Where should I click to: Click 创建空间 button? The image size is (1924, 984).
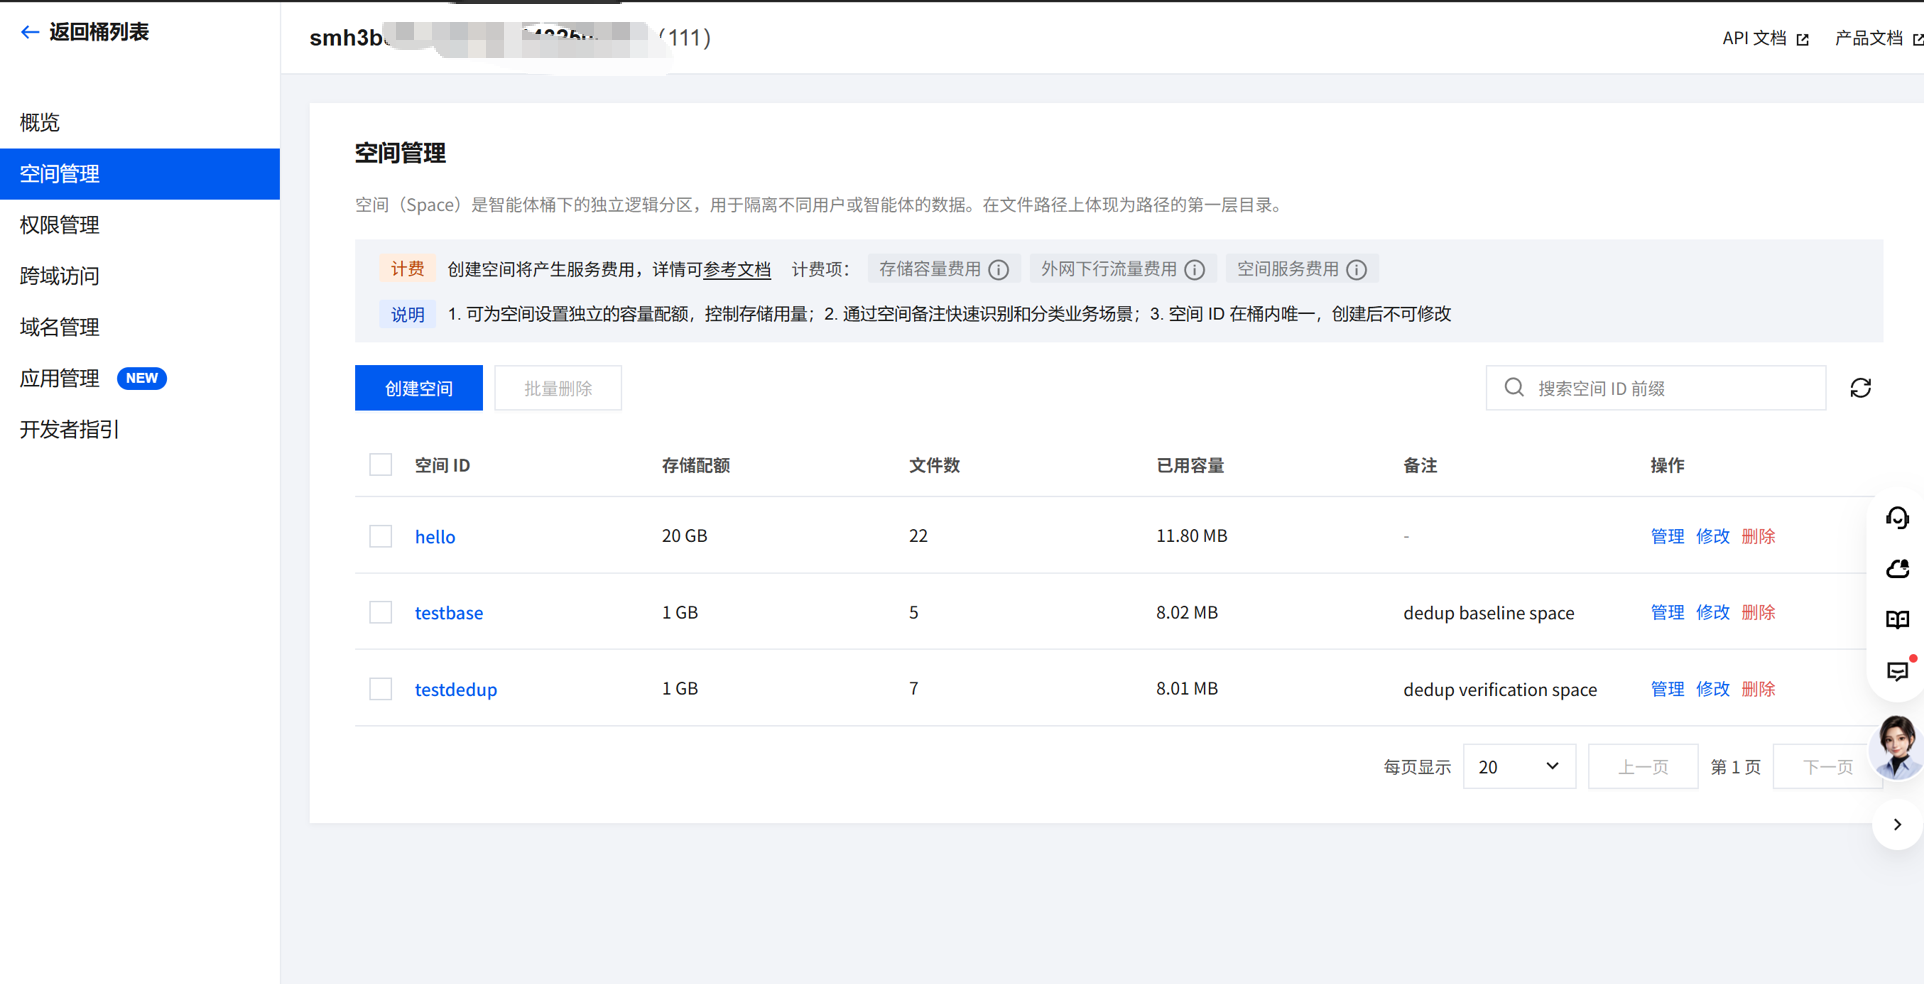coord(418,388)
